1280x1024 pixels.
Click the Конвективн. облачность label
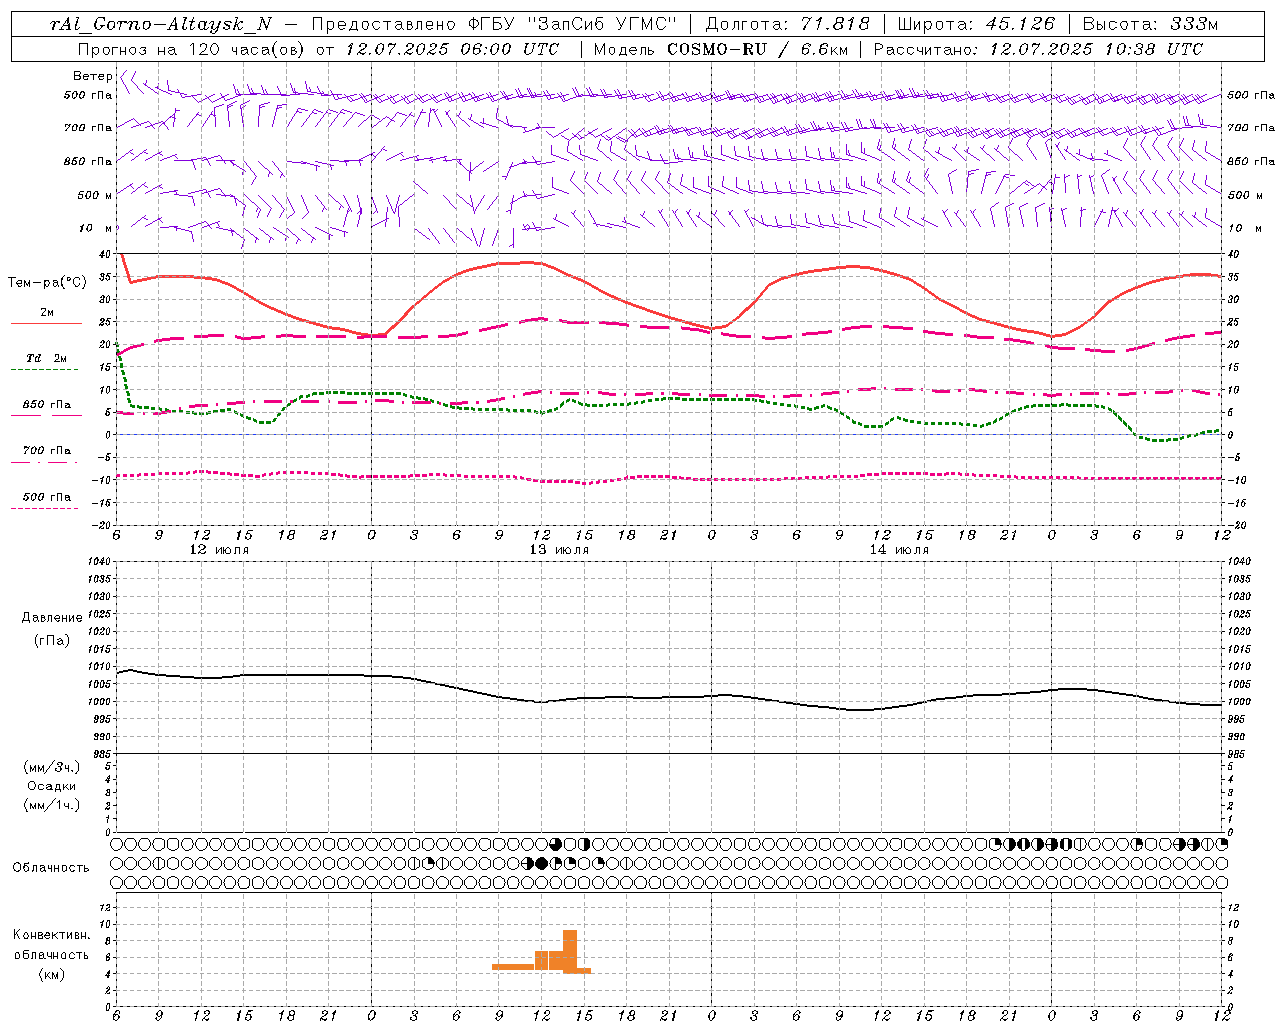pyautogui.click(x=52, y=945)
